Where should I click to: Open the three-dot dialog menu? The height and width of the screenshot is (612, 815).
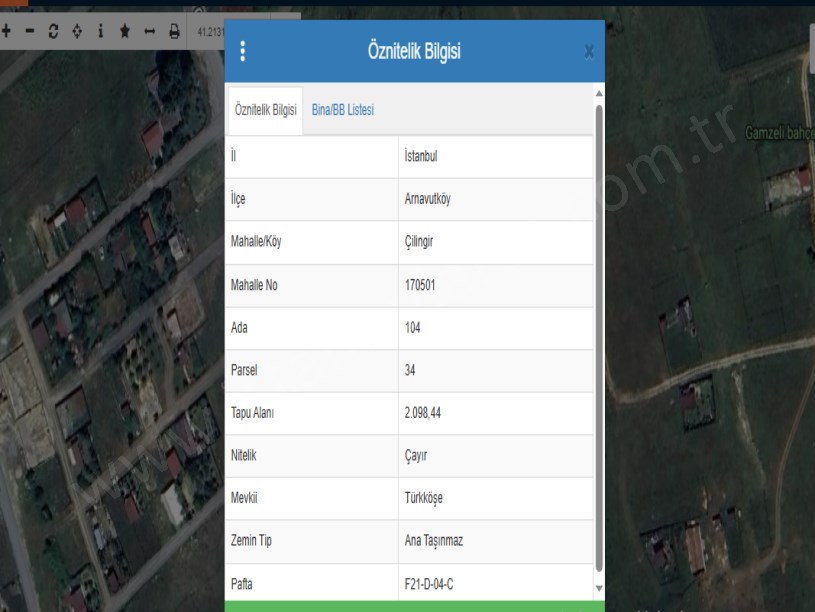(243, 52)
